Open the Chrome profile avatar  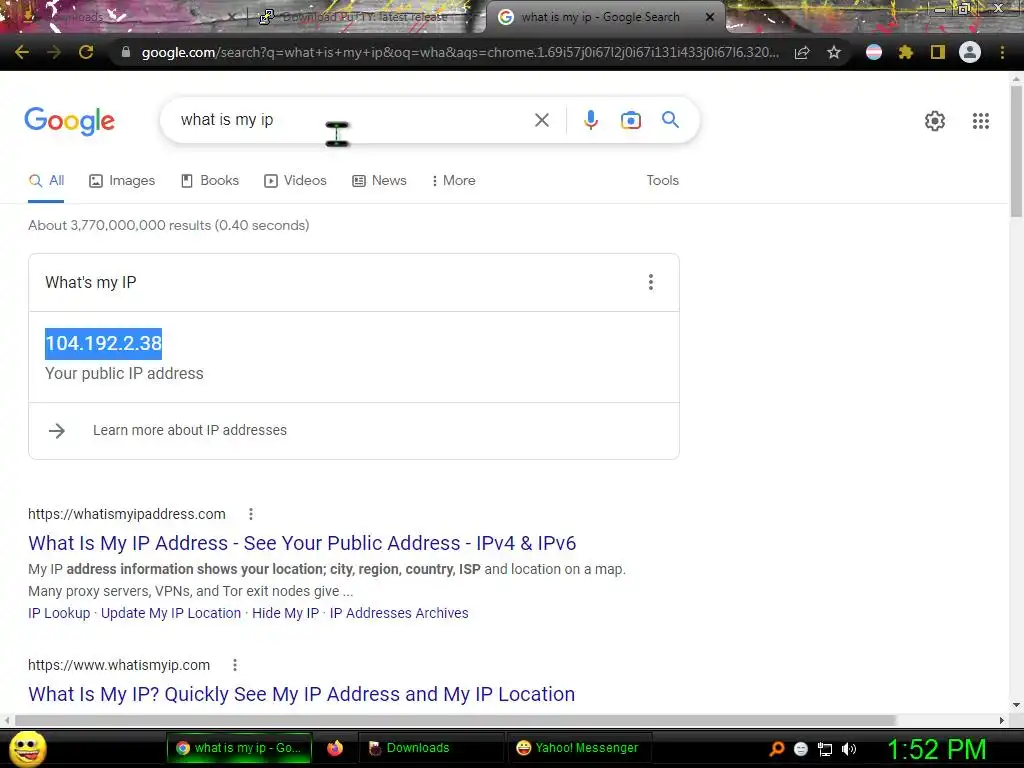tap(970, 52)
